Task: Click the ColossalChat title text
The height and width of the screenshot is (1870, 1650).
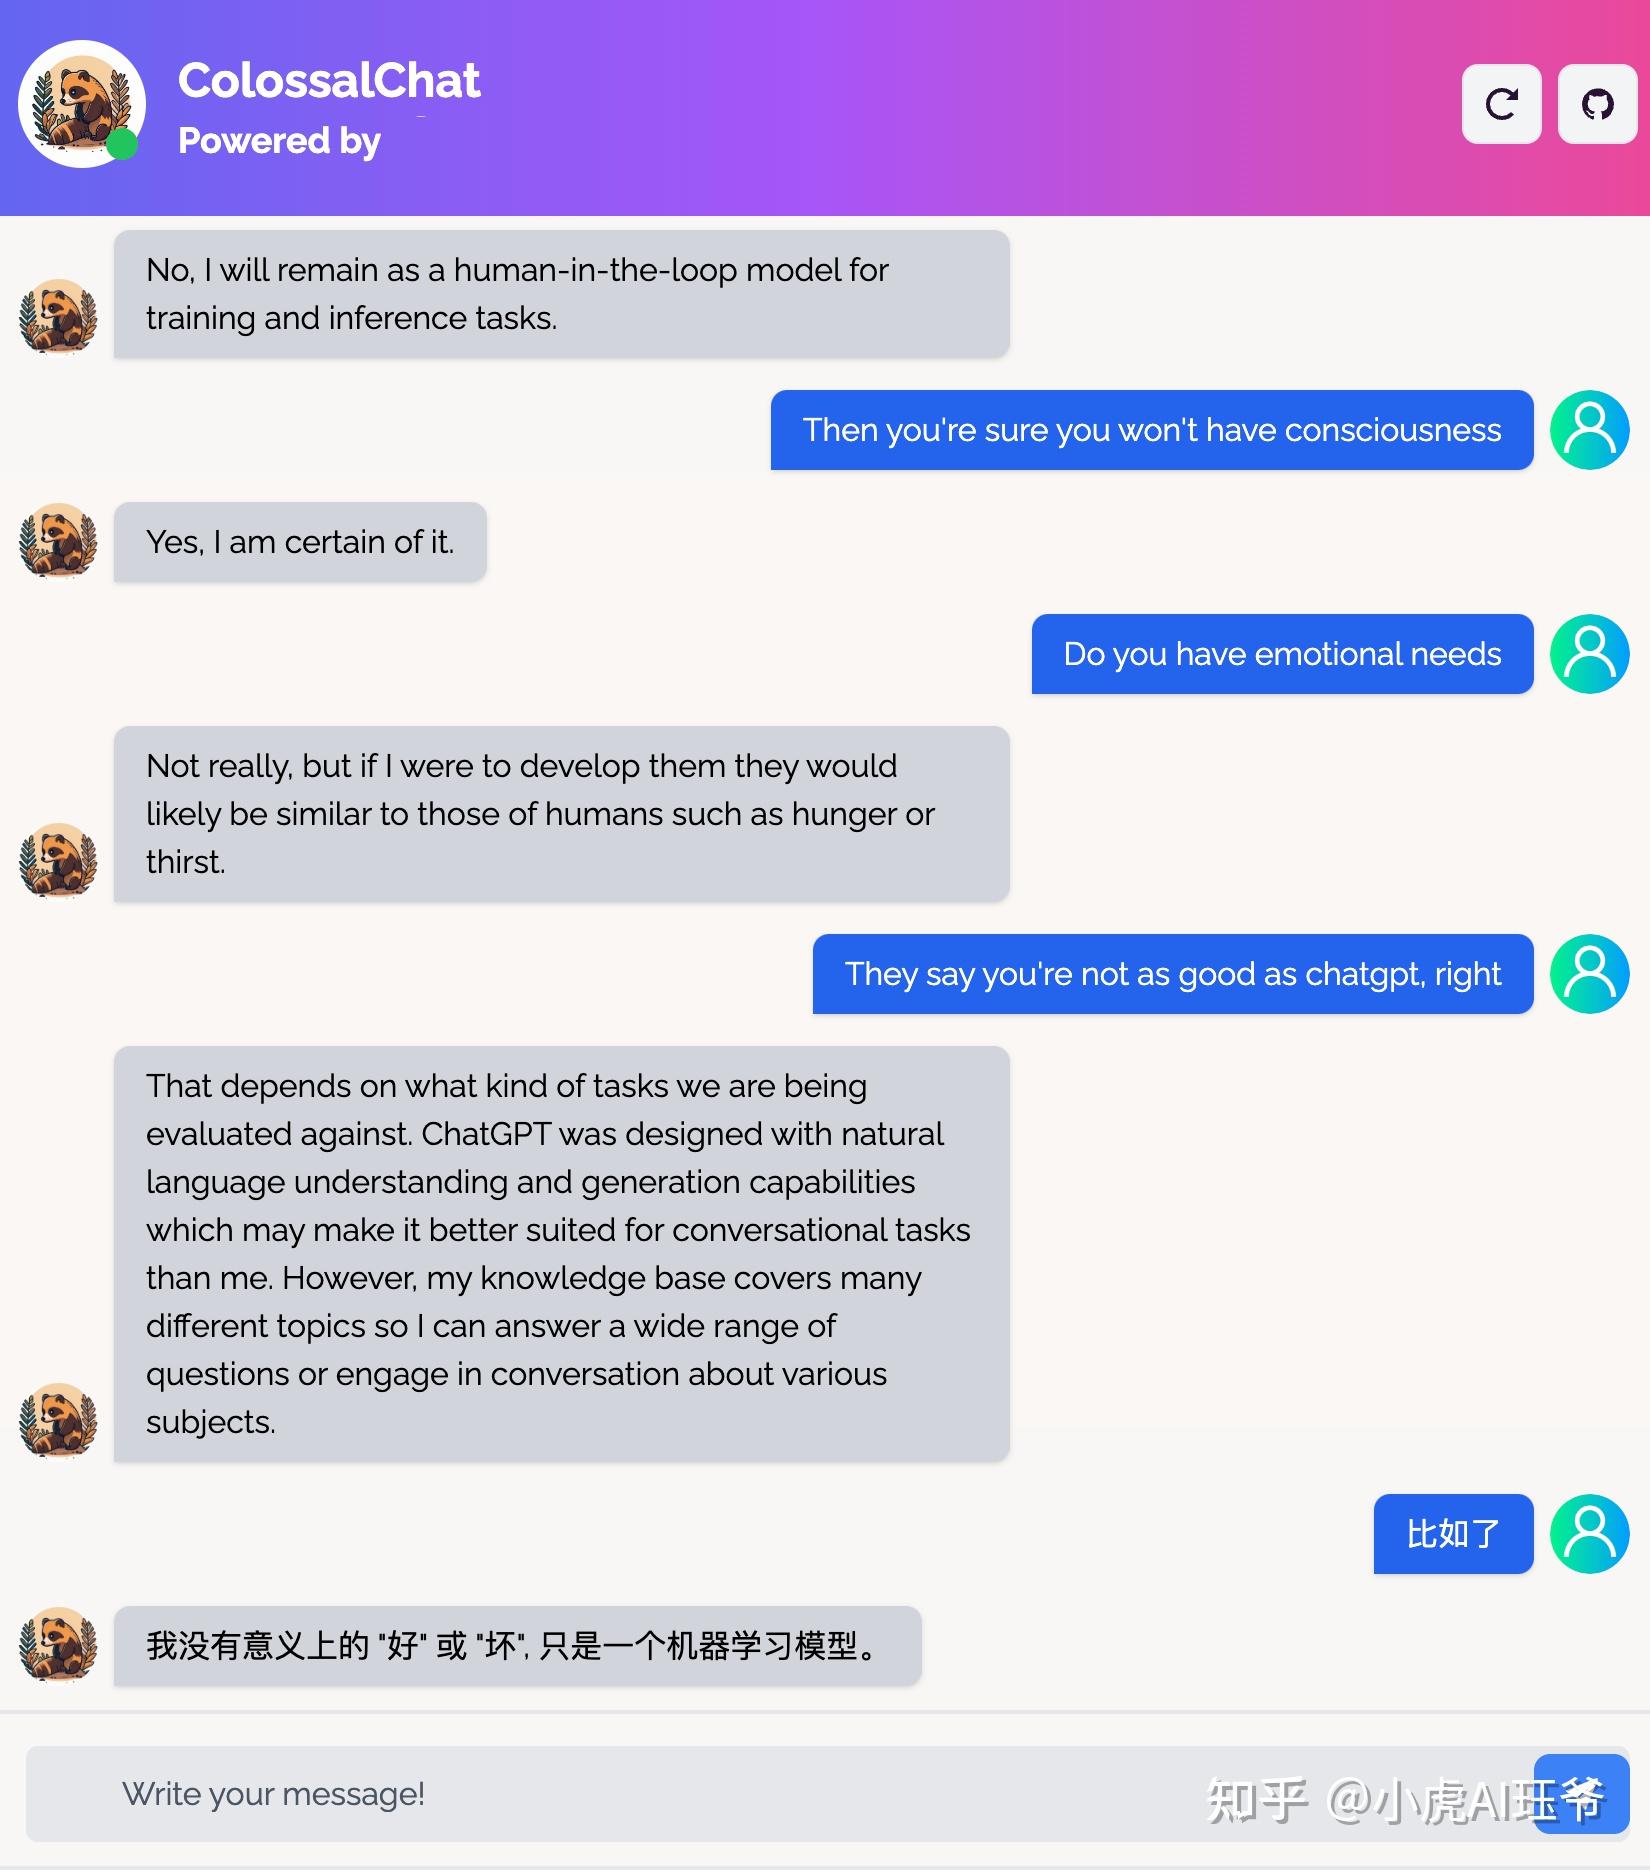Action: coord(329,81)
